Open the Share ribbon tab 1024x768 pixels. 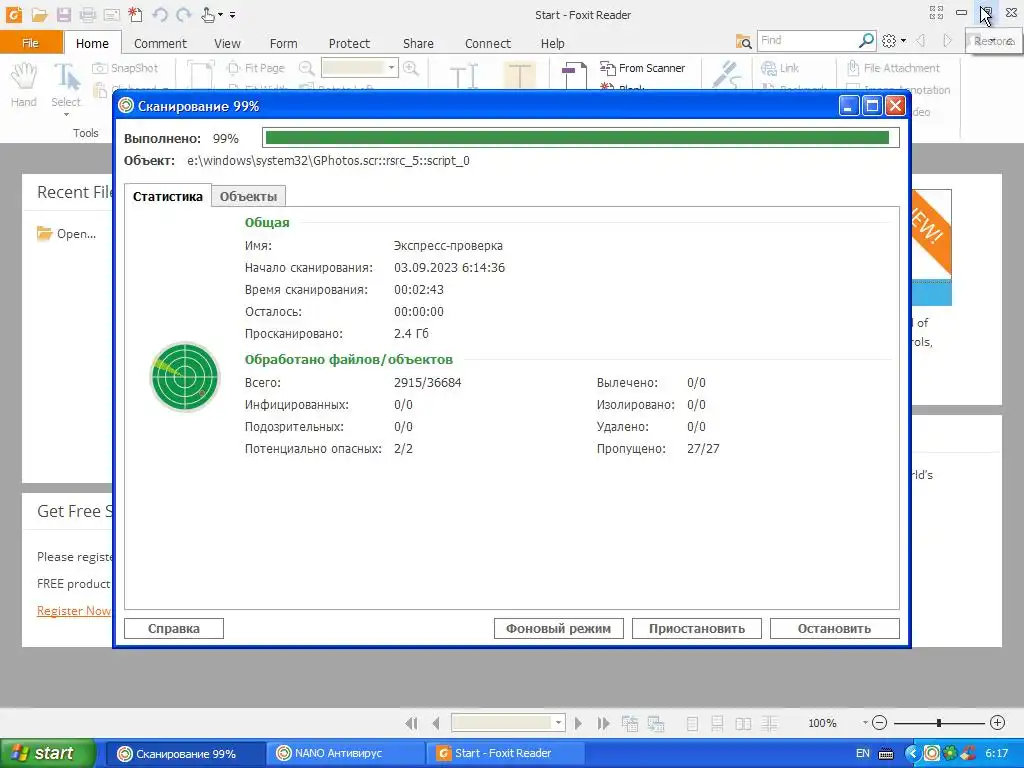418,44
